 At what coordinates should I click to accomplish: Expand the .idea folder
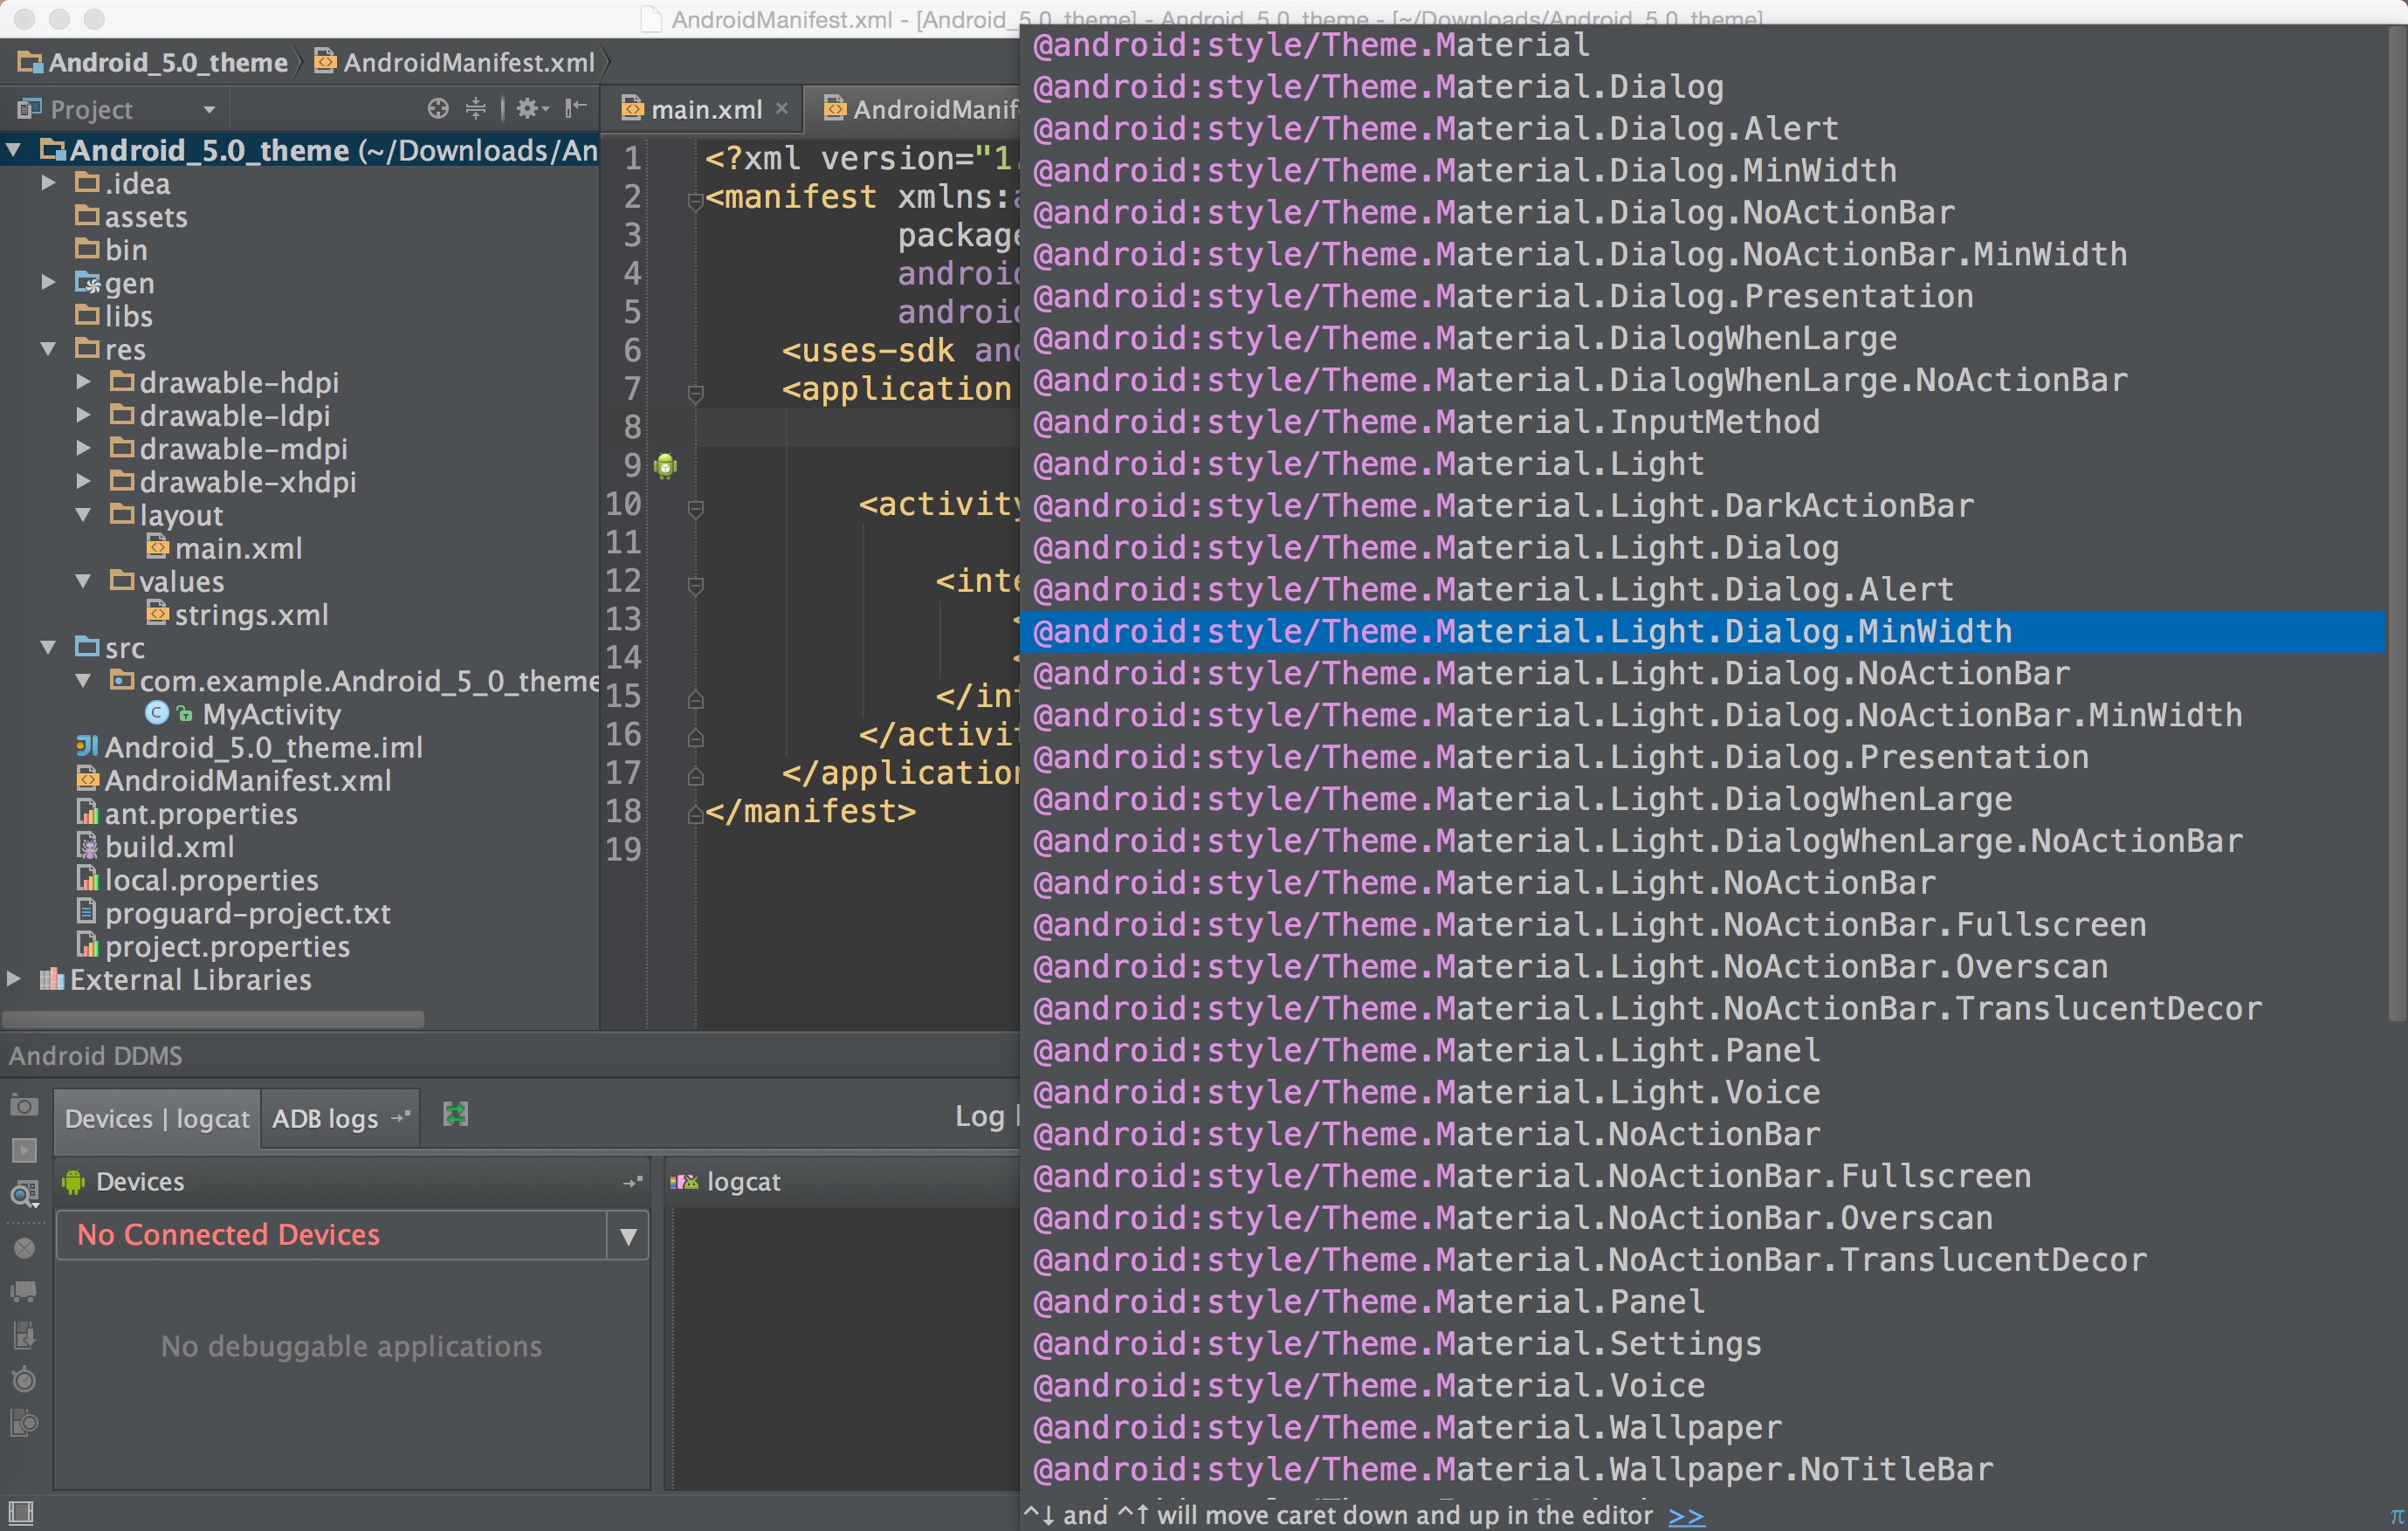(48, 183)
